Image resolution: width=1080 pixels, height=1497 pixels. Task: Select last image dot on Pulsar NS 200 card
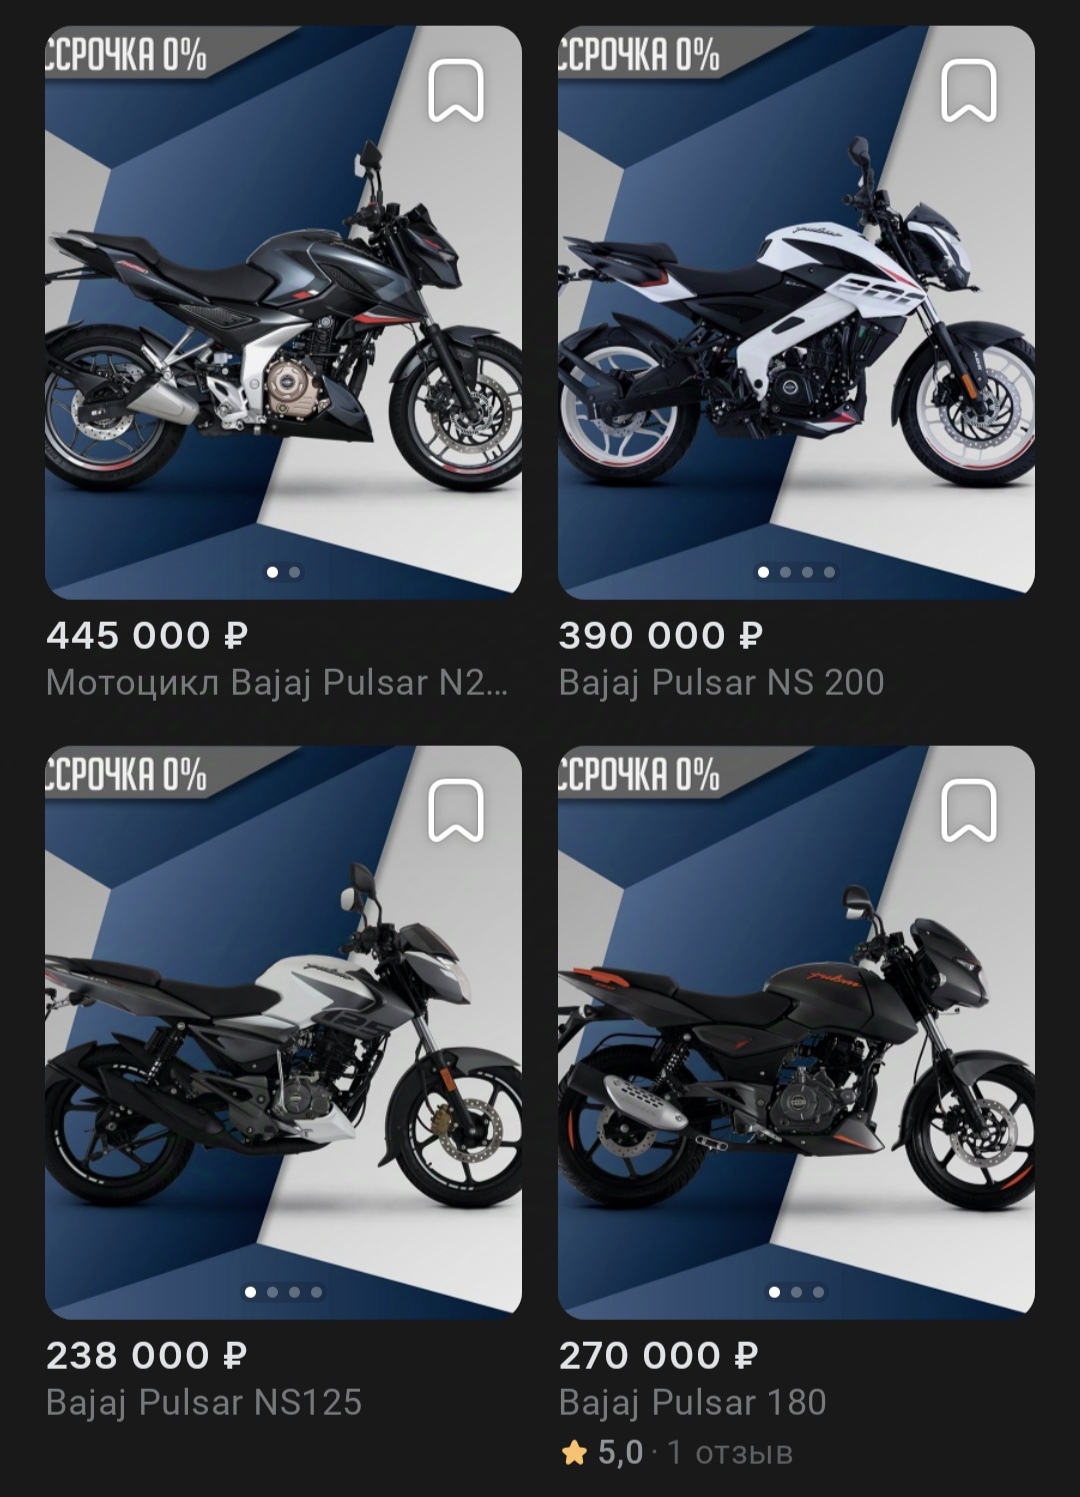pyautogui.click(x=829, y=573)
